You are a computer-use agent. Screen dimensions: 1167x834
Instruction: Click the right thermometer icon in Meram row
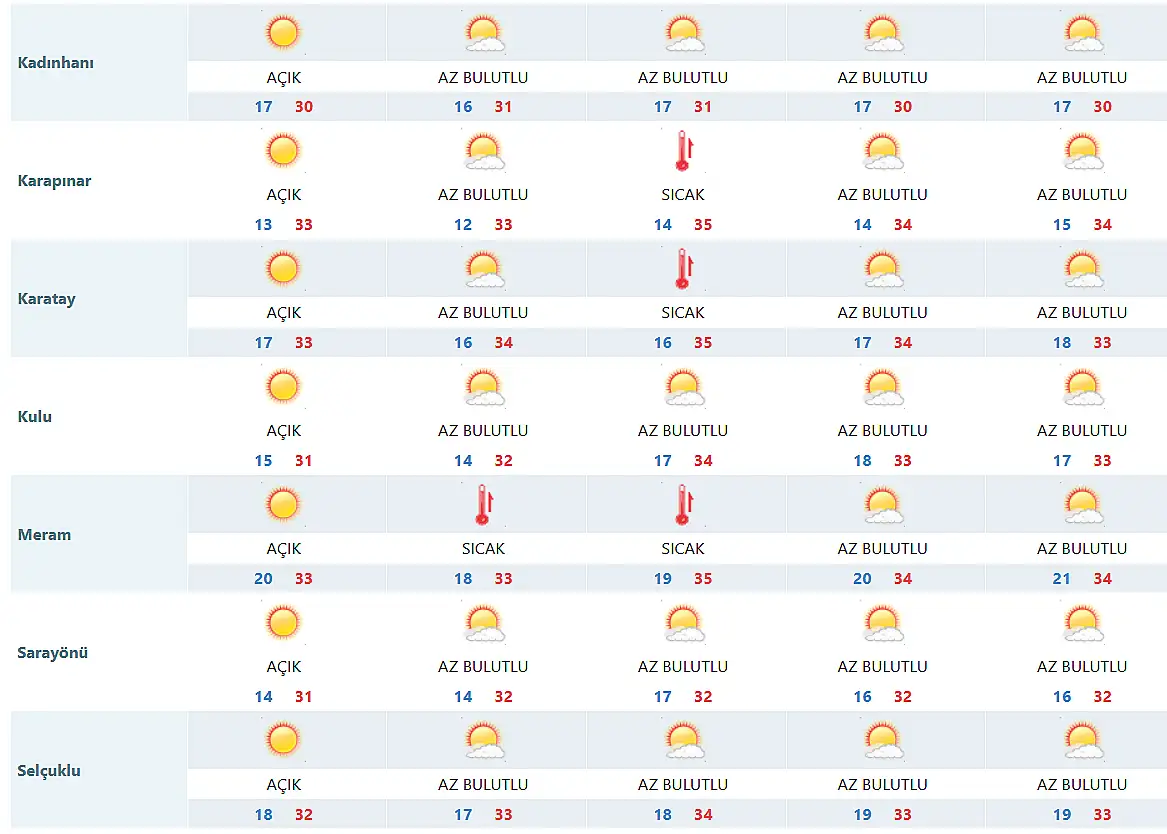click(x=683, y=505)
